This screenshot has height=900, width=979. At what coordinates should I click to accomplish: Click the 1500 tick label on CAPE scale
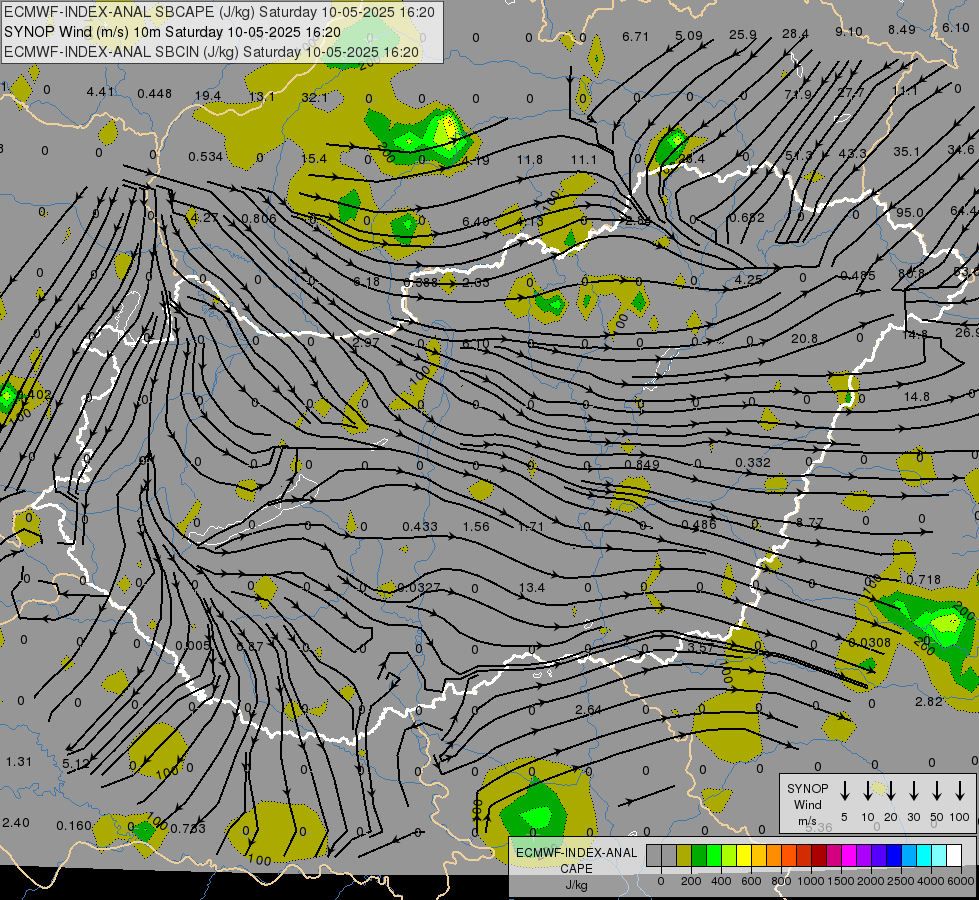pos(840,881)
